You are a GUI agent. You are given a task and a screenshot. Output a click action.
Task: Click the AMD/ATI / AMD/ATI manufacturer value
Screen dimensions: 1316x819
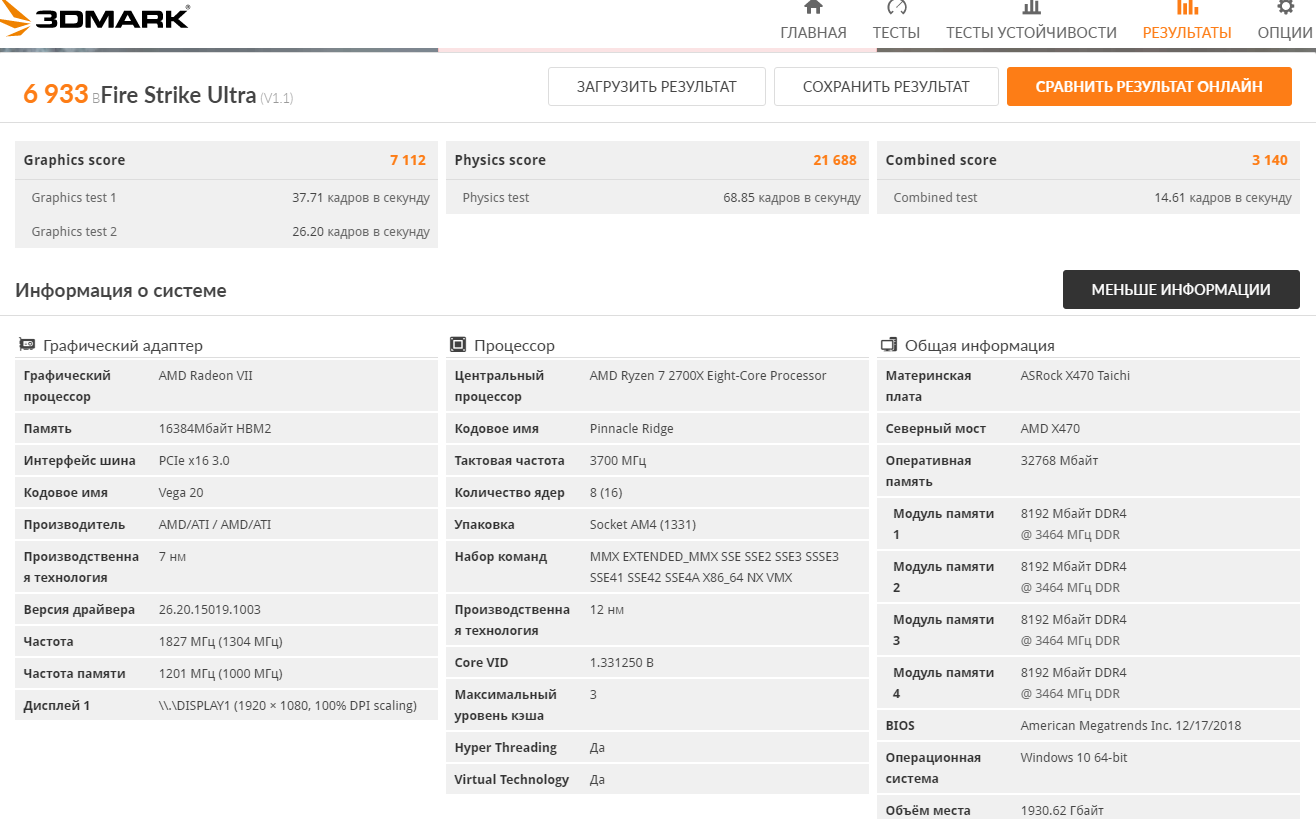(x=215, y=525)
